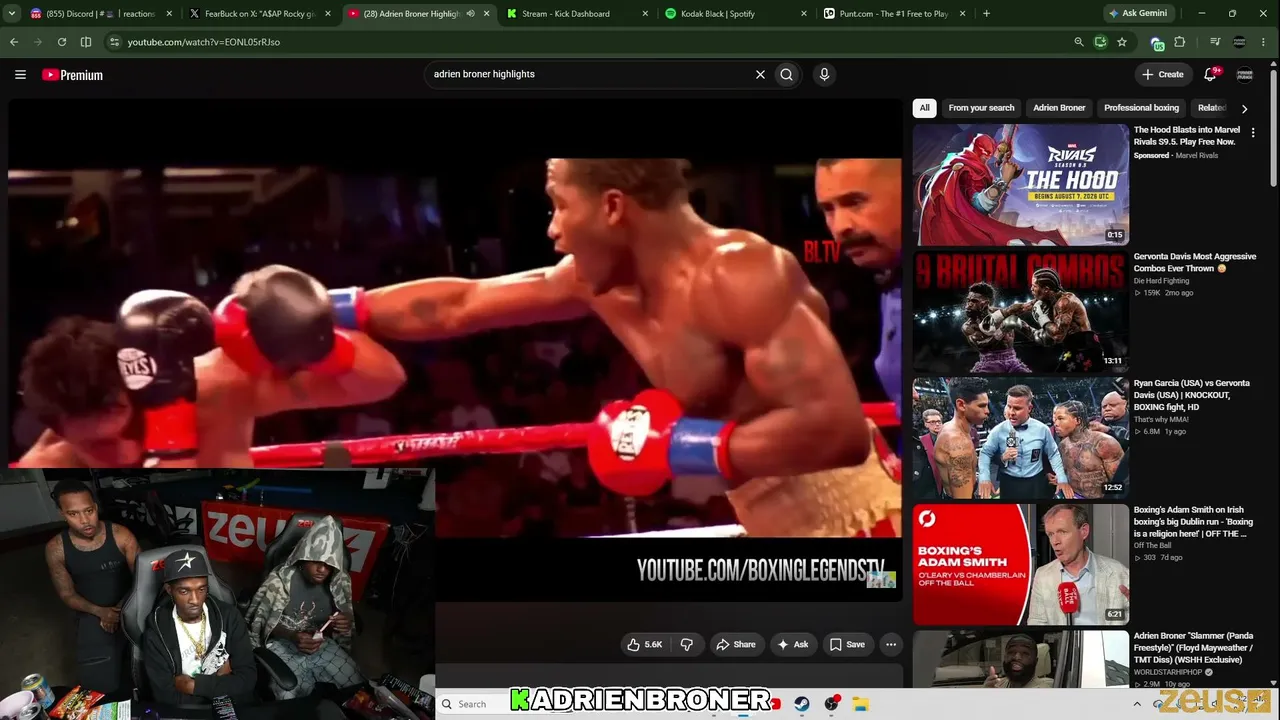Click the Create button
The width and height of the screenshot is (1280, 720).
1163,74
